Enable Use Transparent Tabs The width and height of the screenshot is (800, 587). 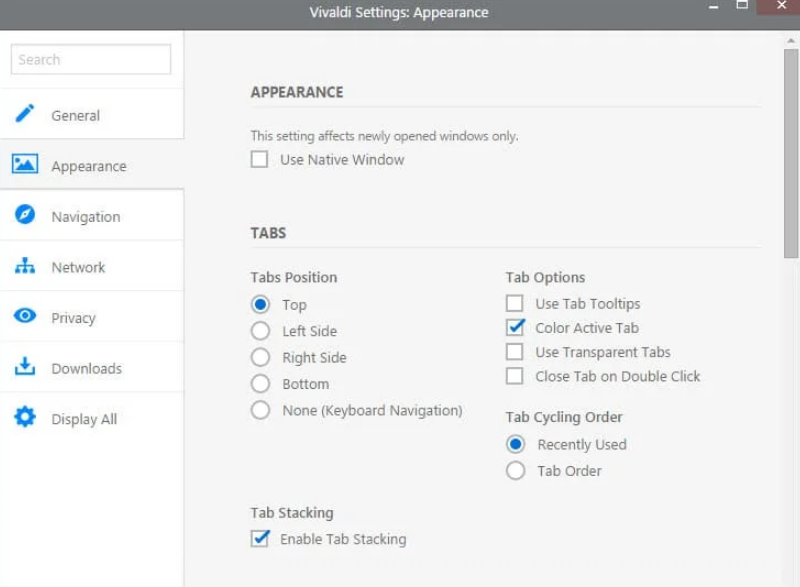[x=514, y=352]
